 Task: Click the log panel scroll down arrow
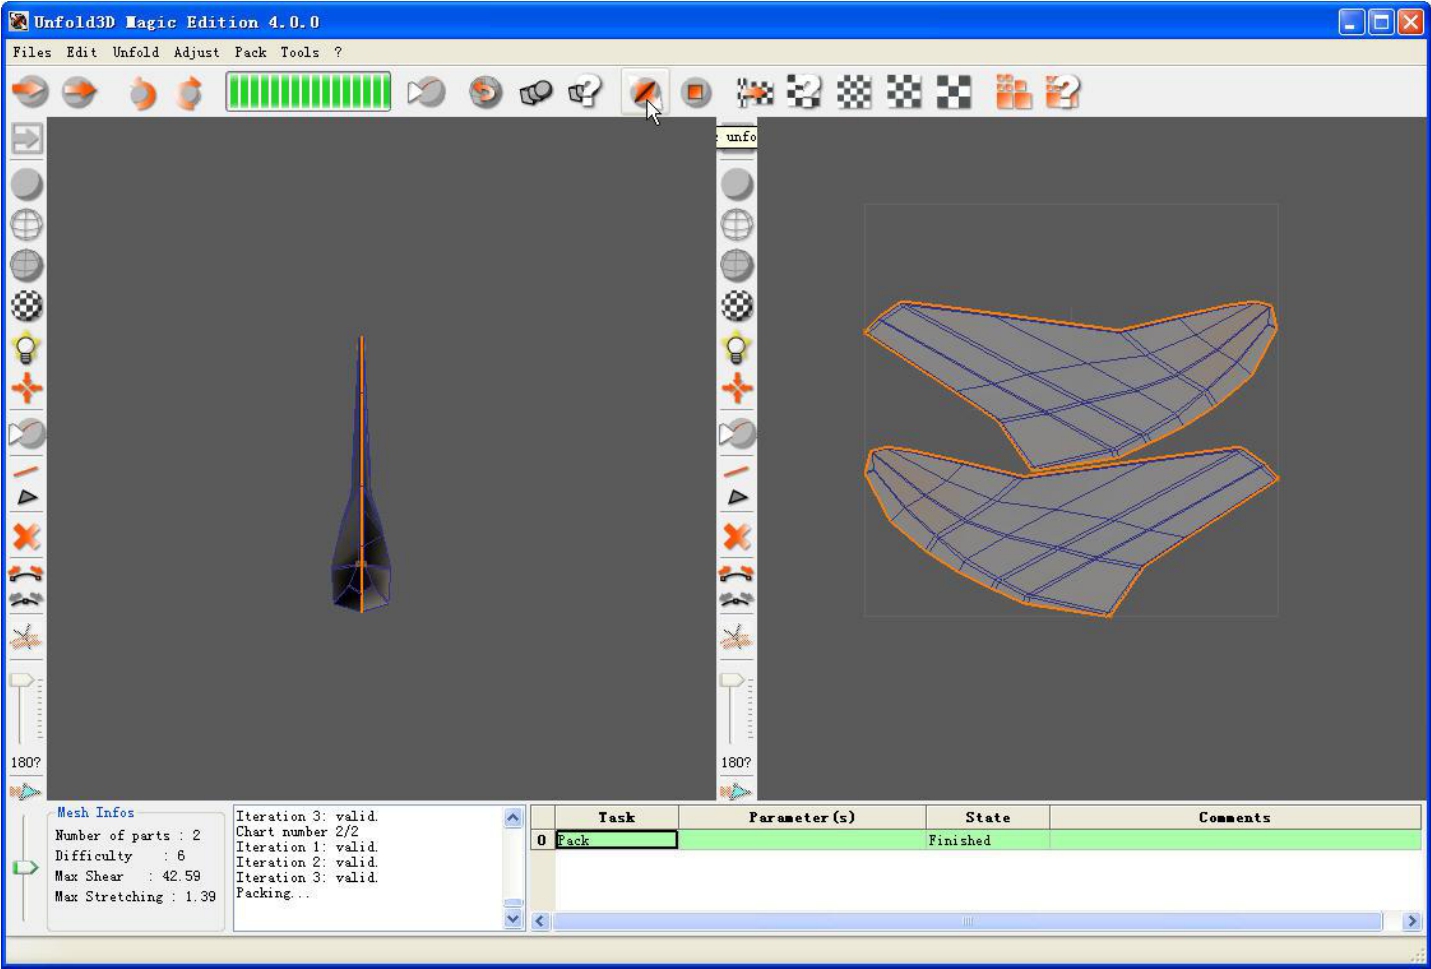click(x=513, y=919)
